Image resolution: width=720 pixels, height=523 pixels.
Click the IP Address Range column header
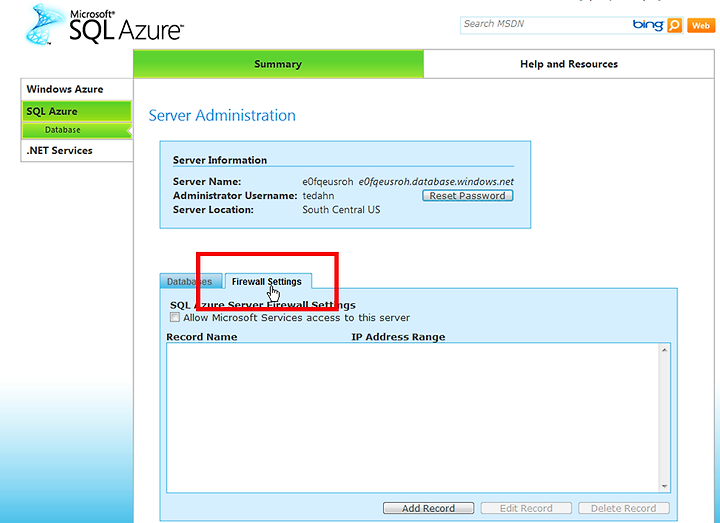[398, 337]
